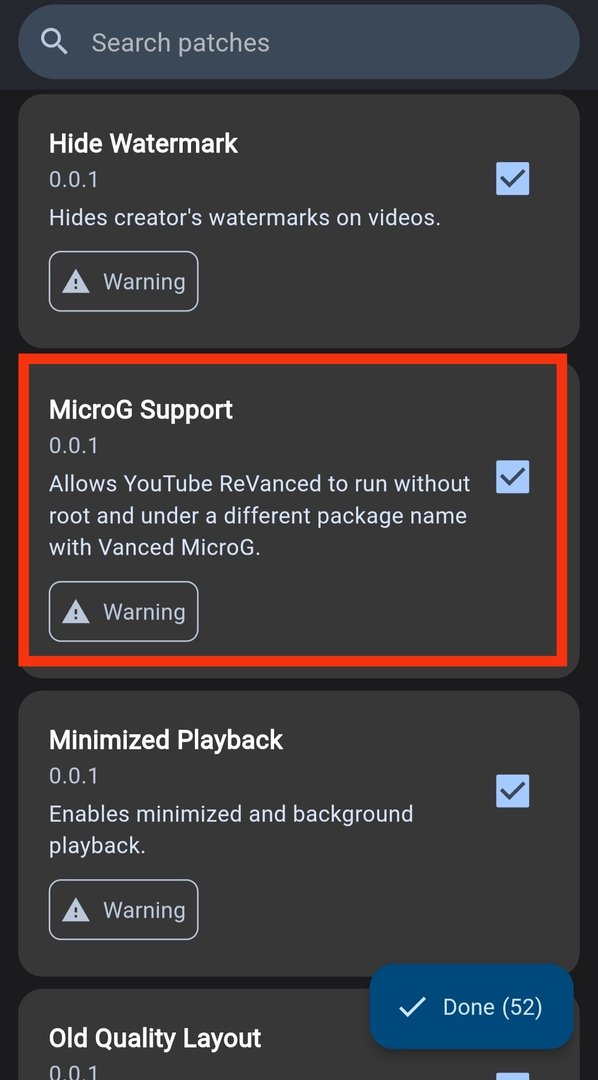Select the Hide Watermark patch title
598x1080 pixels.
point(143,143)
